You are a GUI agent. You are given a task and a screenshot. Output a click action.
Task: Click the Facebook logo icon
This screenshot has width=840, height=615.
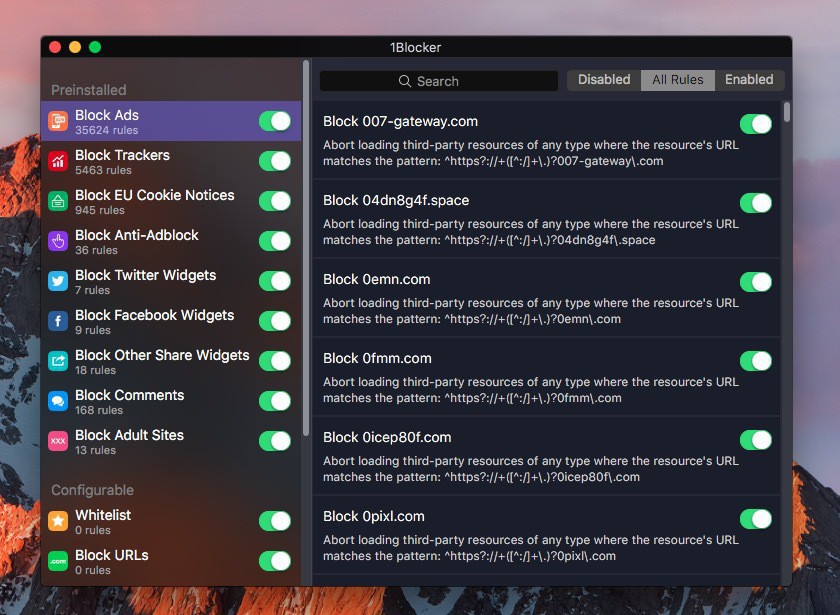[58, 321]
